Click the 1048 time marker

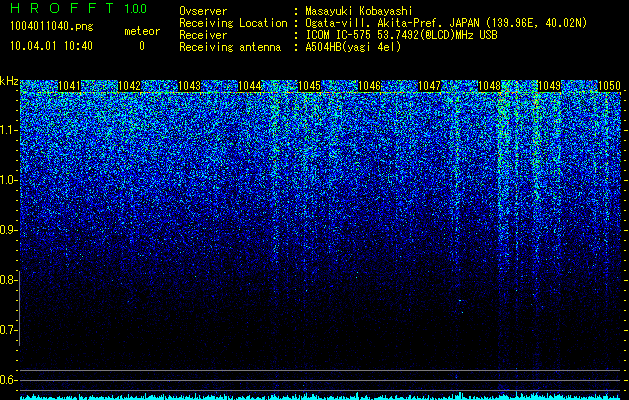click(489, 86)
